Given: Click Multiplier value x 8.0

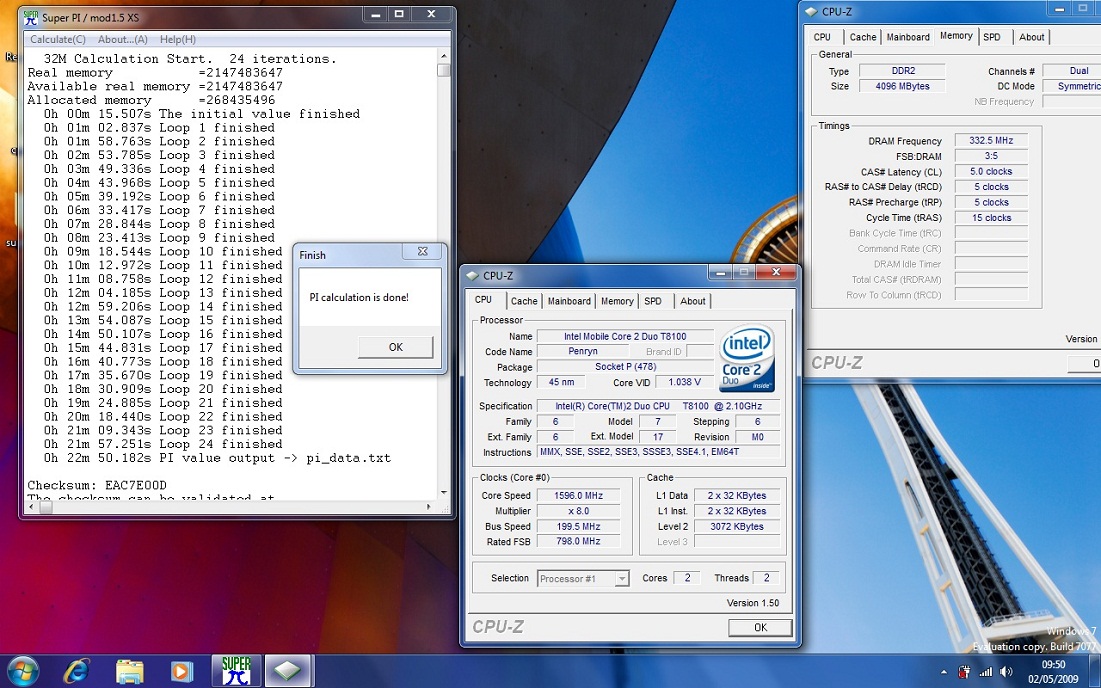Looking at the screenshot, I should (579, 511).
